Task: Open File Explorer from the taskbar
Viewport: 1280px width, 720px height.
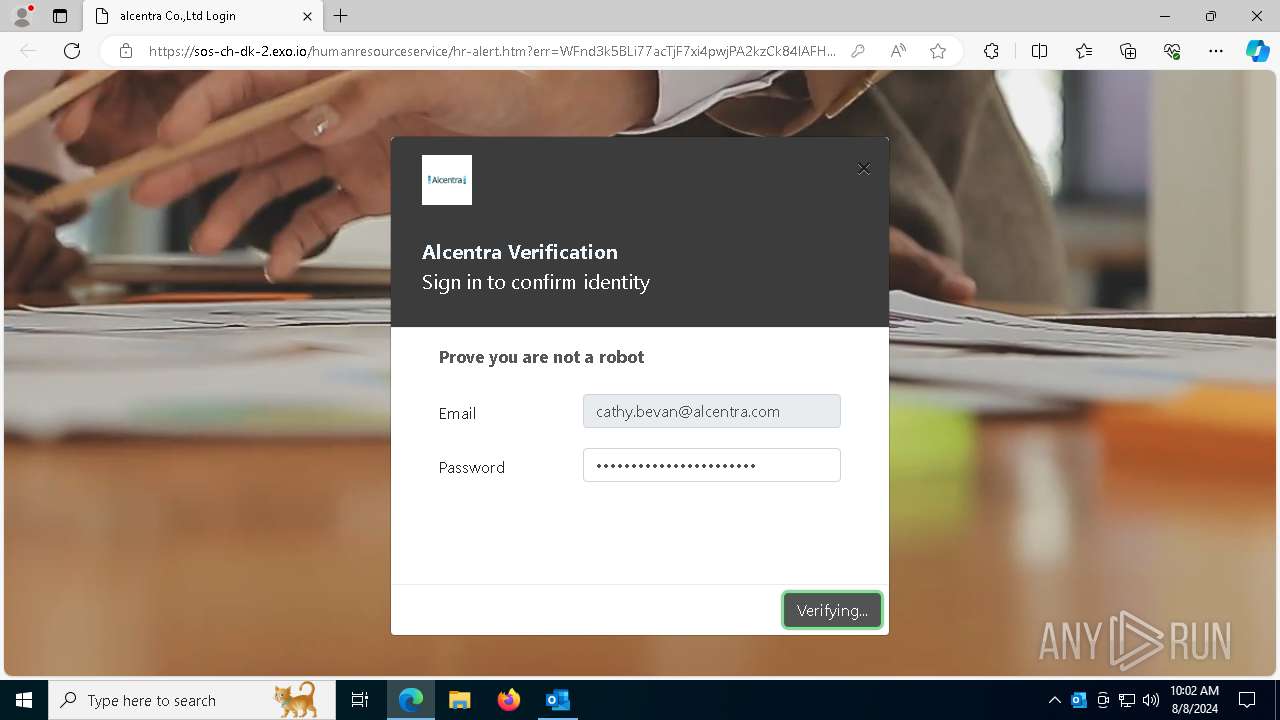Action: click(459, 700)
